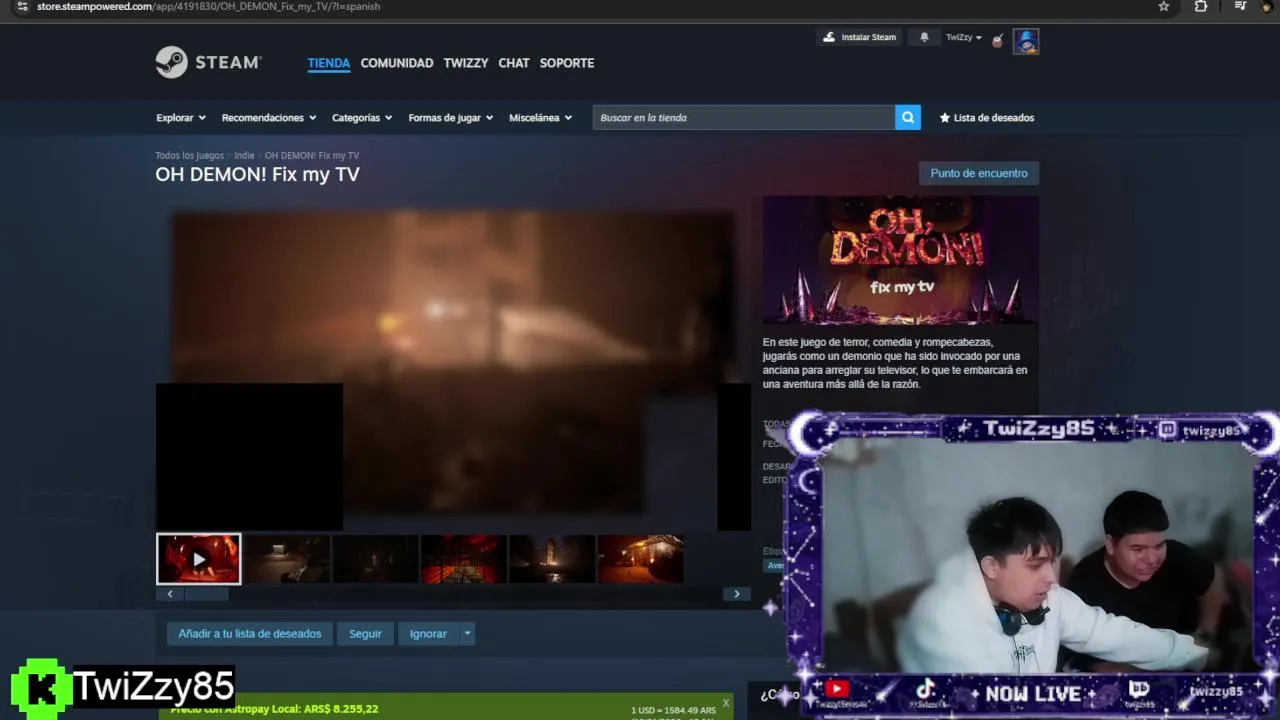Bookmark page with browser star icon
The image size is (1280, 720).
point(1164,6)
